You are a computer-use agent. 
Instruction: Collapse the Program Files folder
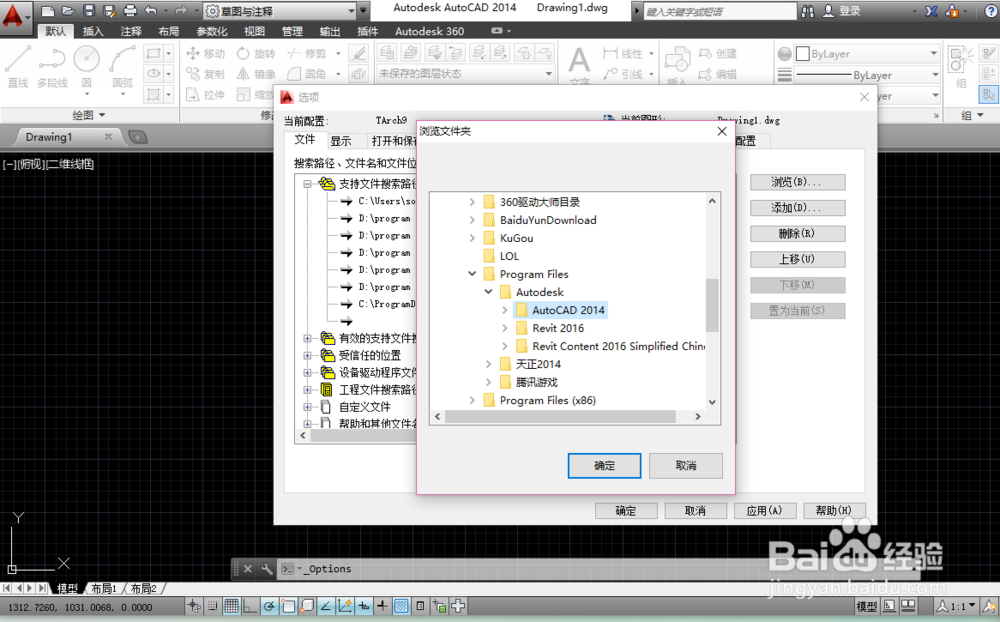(472, 274)
